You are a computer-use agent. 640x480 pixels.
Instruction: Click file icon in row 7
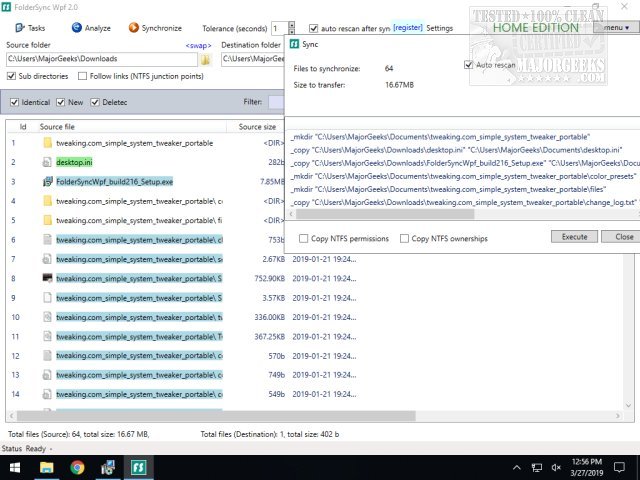click(x=47, y=259)
